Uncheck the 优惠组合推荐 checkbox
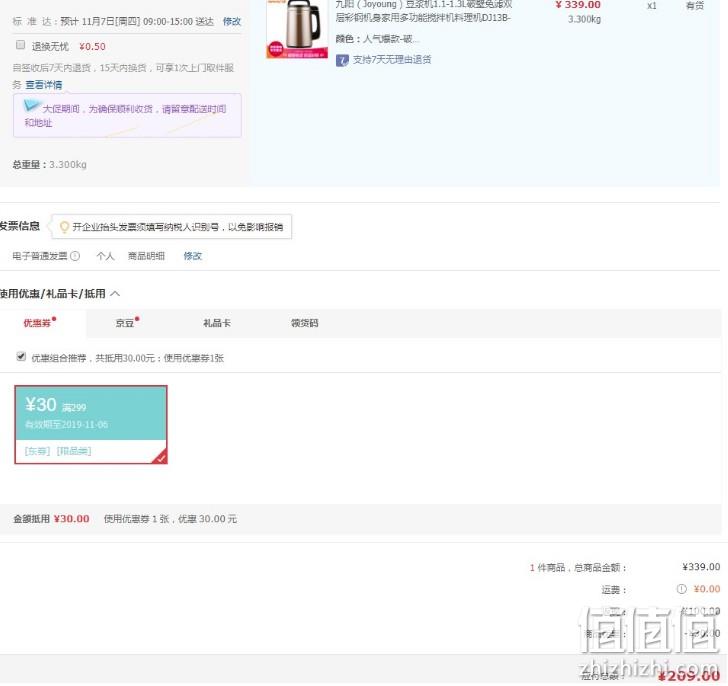Screen dimensions: 728x686 [21, 356]
